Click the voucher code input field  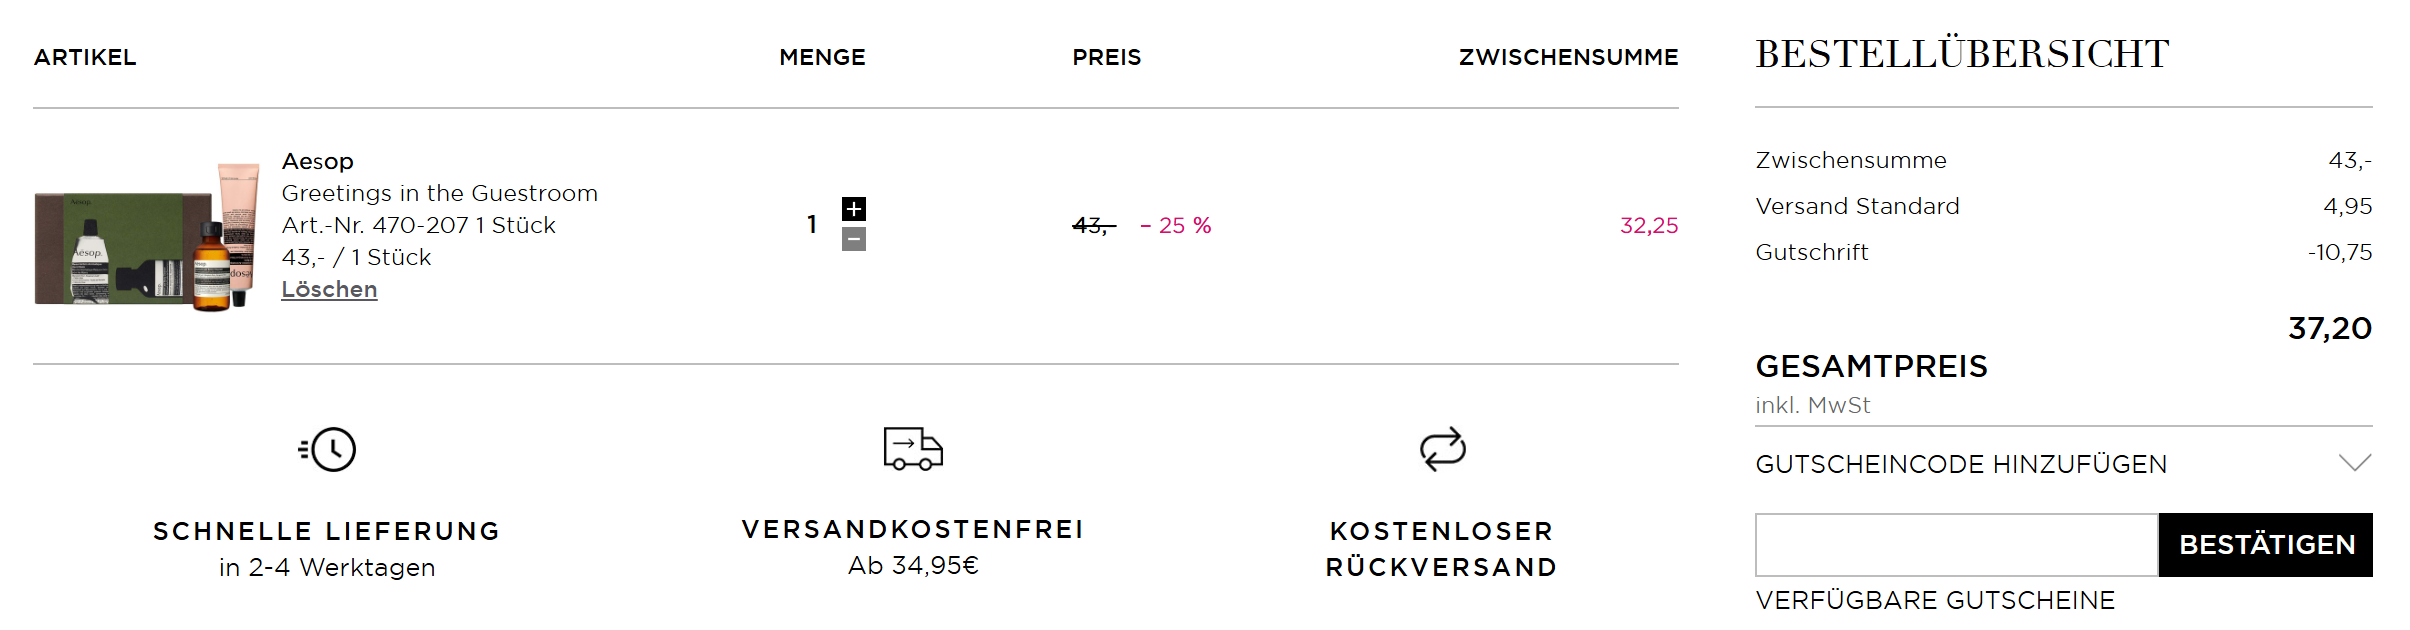pyautogui.click(x=1956, y=545)
